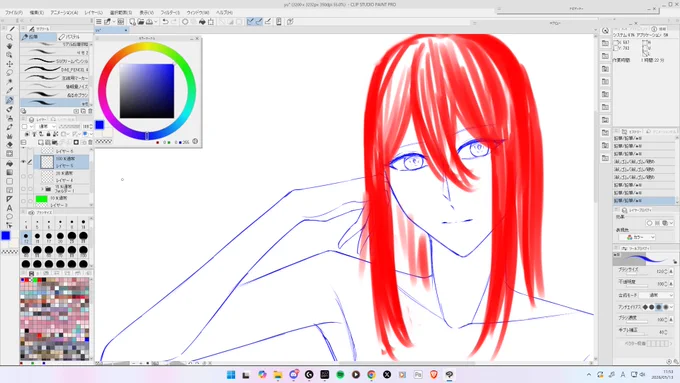Click the opacity 不透明度 dynamics button
The height and width of the screenshot is (383, 680).
[x=671, y=284]
